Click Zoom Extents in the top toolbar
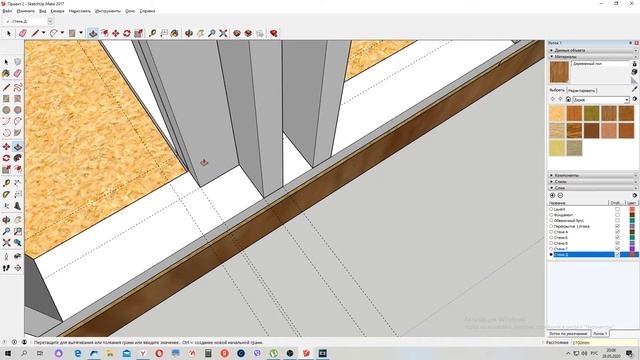This screenshot has width=640, height=360. pos(223,33)
